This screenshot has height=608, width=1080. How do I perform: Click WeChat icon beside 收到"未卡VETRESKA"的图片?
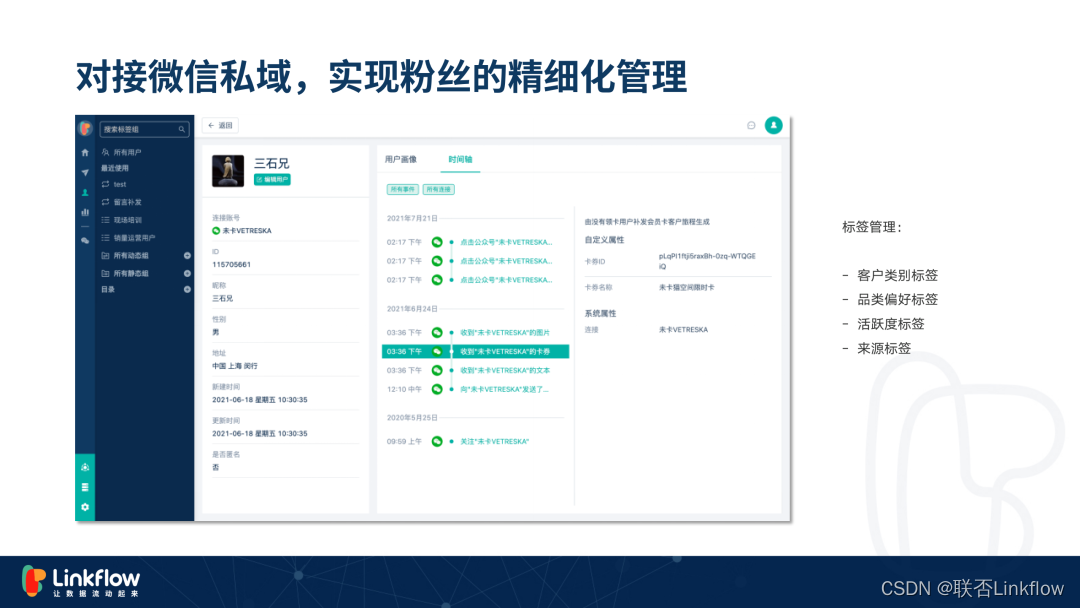(437, 333)
